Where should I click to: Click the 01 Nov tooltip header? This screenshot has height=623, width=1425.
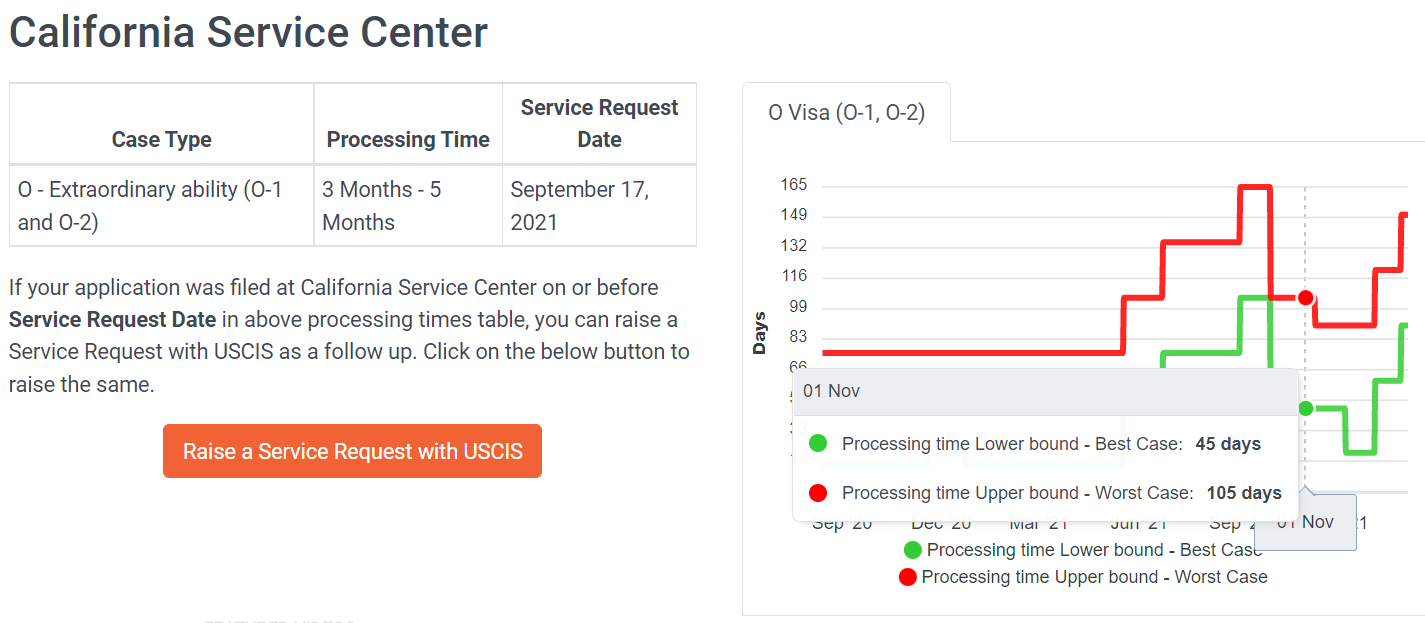pyautogui.click(x=1045, y=391)
